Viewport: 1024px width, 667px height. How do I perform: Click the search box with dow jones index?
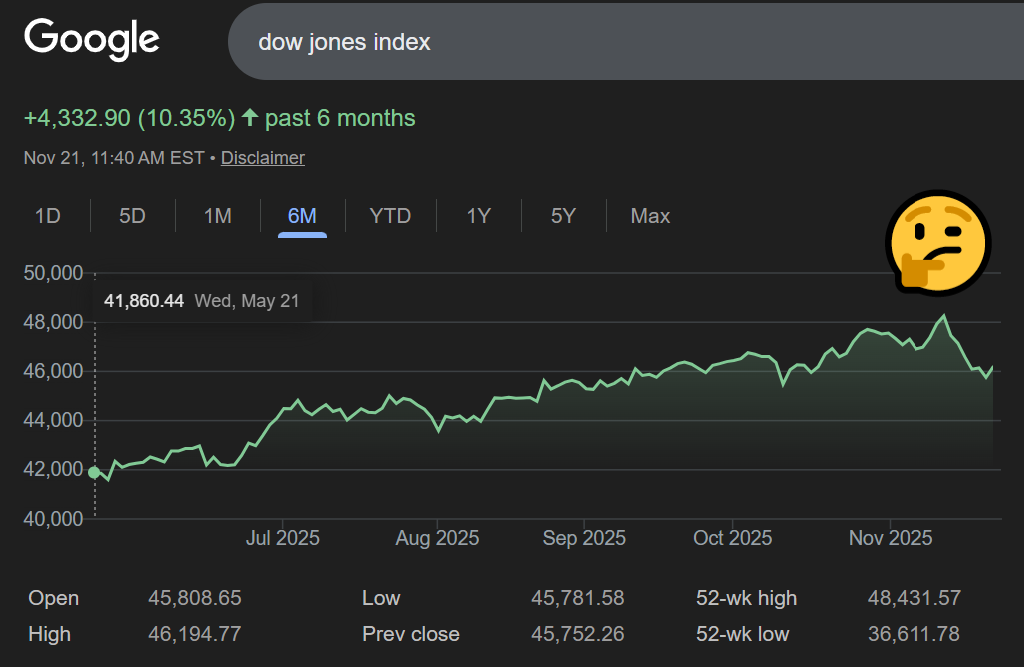pyautogui.click(x=626, y=42)
